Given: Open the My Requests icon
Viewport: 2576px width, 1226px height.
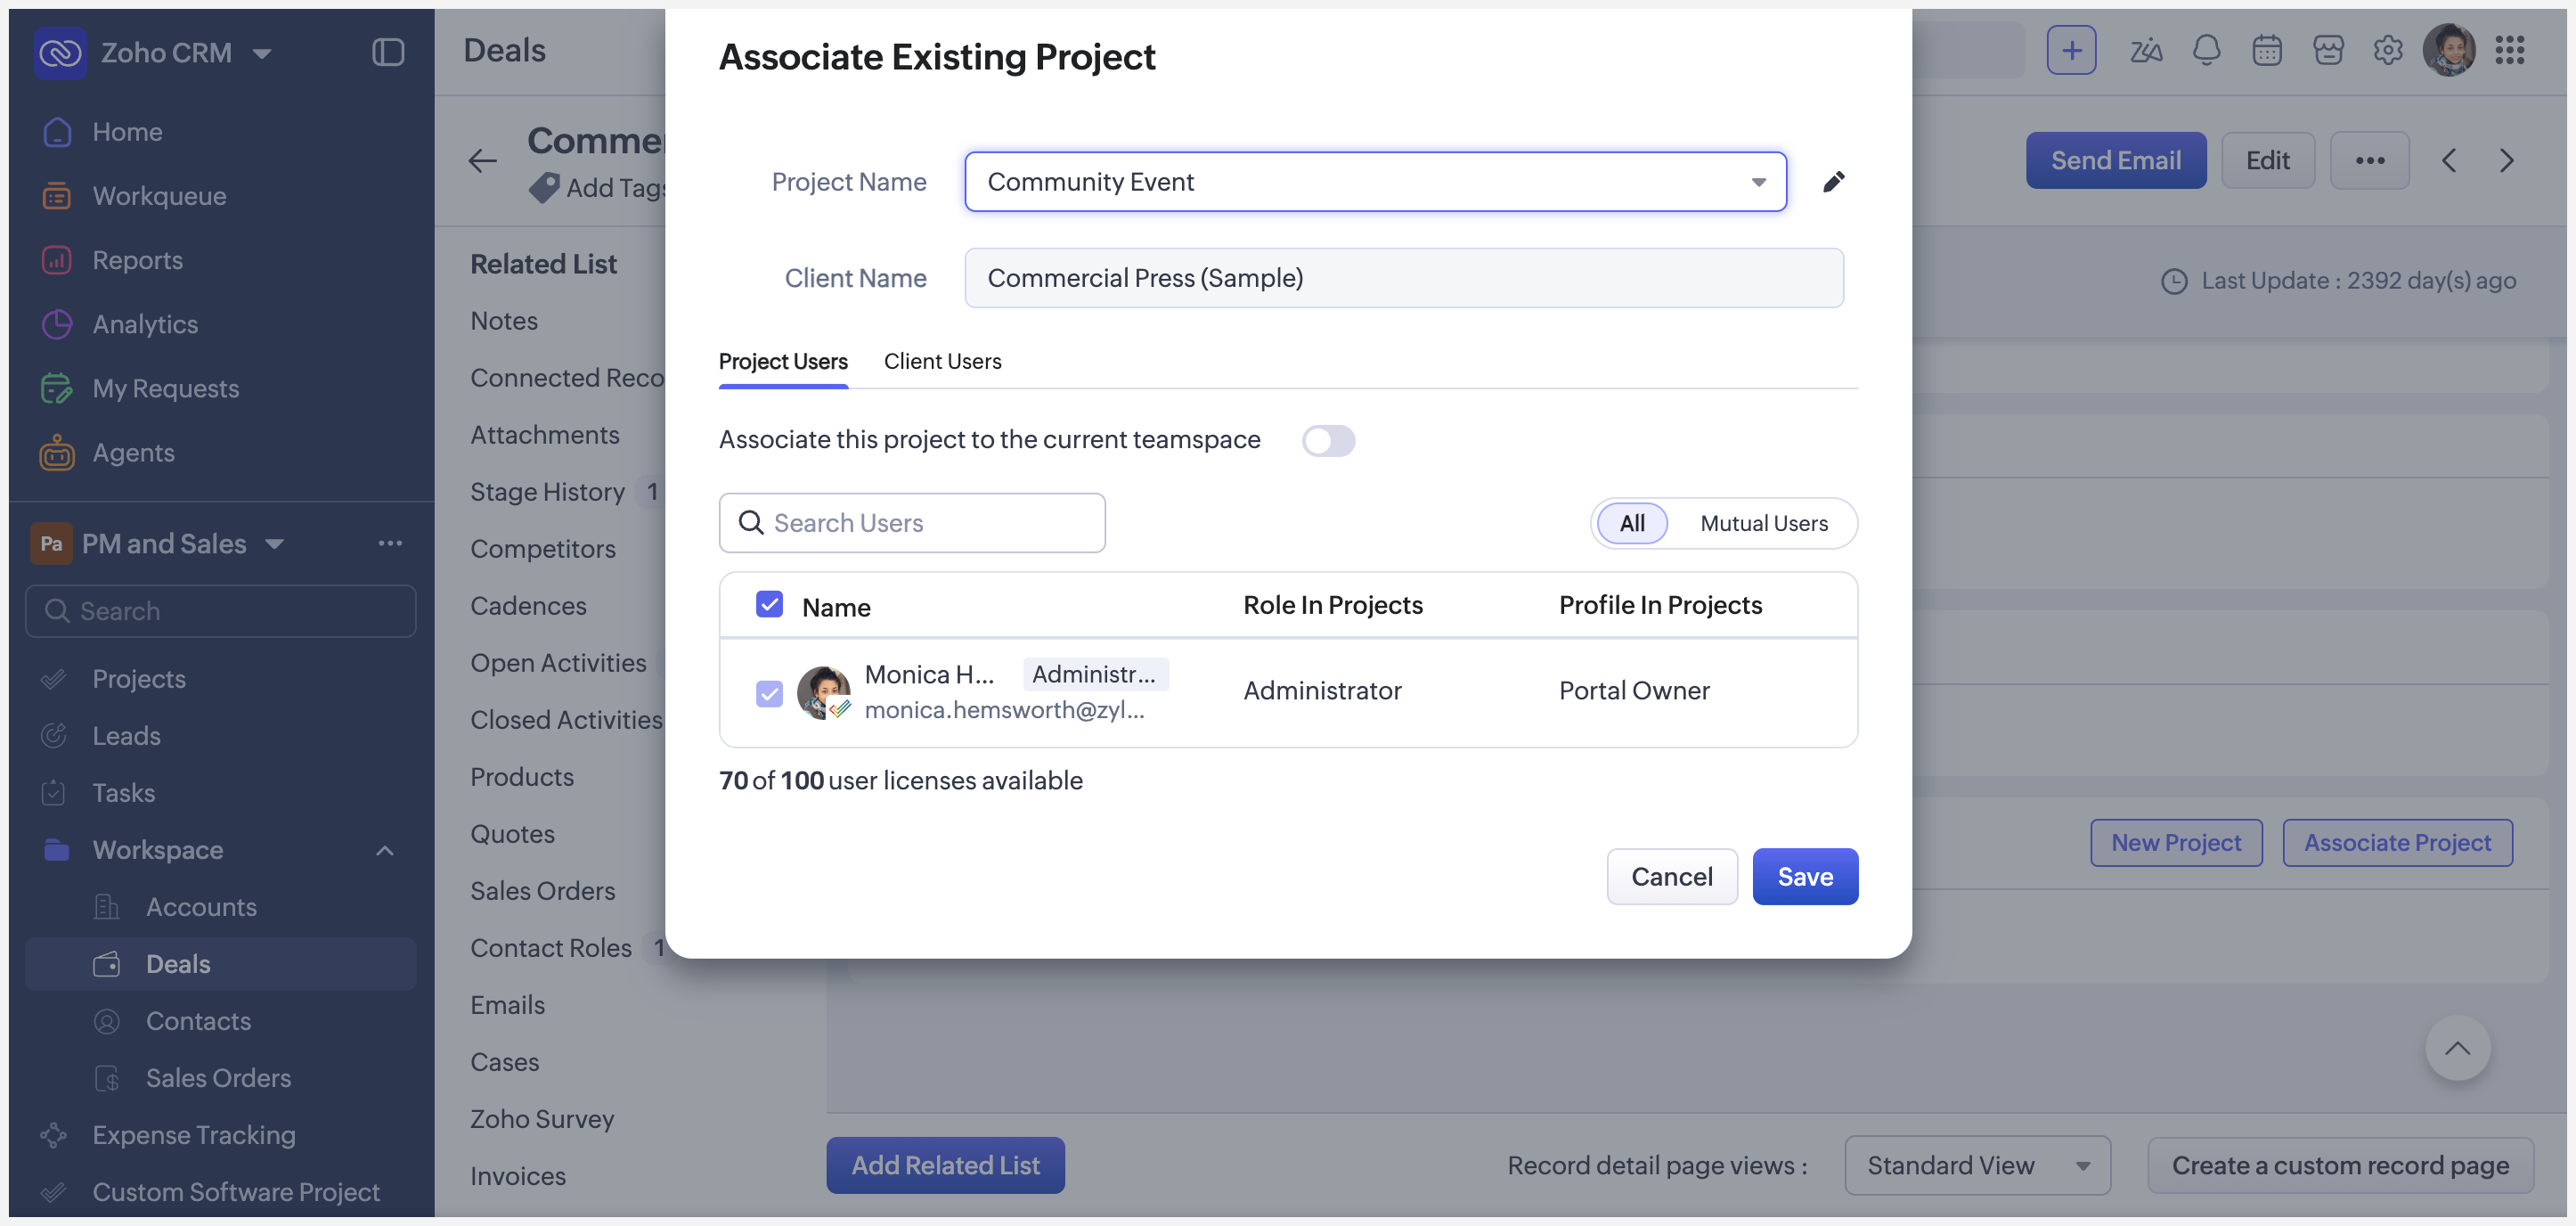Looking at the screenshot, I should pyautogui.click(x=57, y=387).
